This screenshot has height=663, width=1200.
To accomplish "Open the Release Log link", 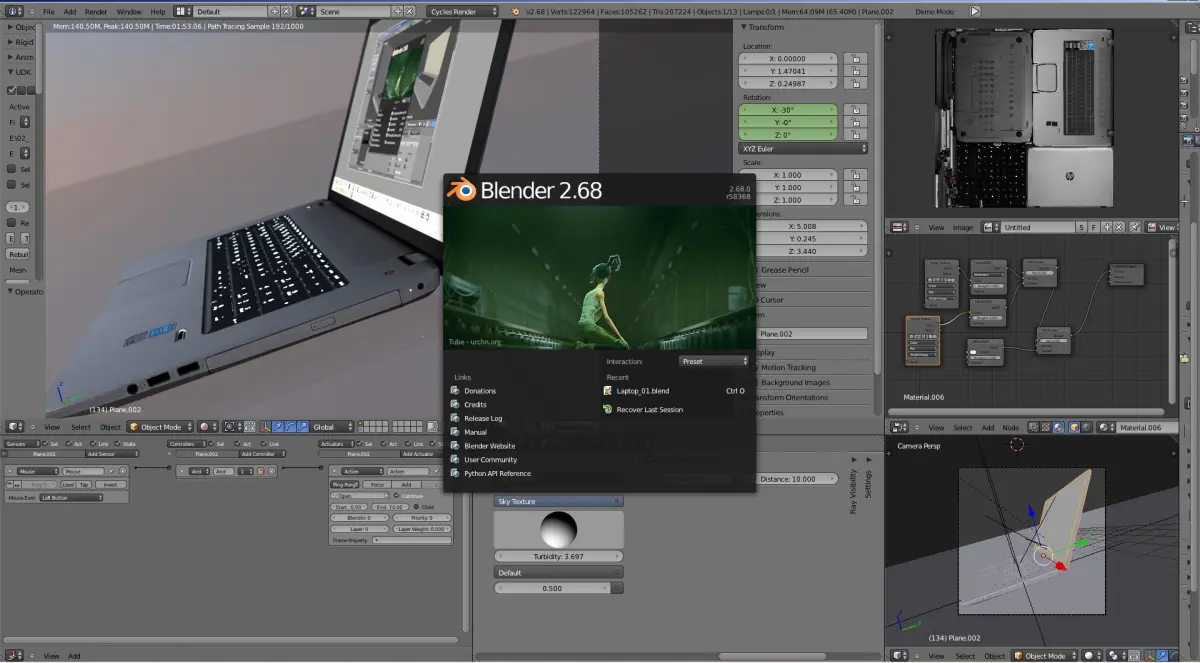I will (x=483, y=419).
